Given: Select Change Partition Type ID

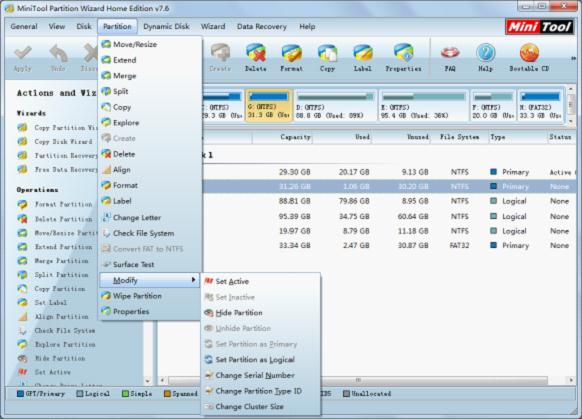Looking at the screenshot, I should tap(261, 391).
